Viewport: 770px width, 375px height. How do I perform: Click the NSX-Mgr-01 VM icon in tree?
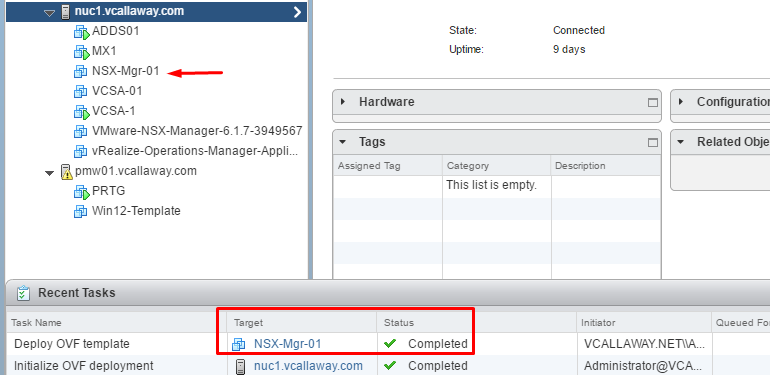point(81,72)
